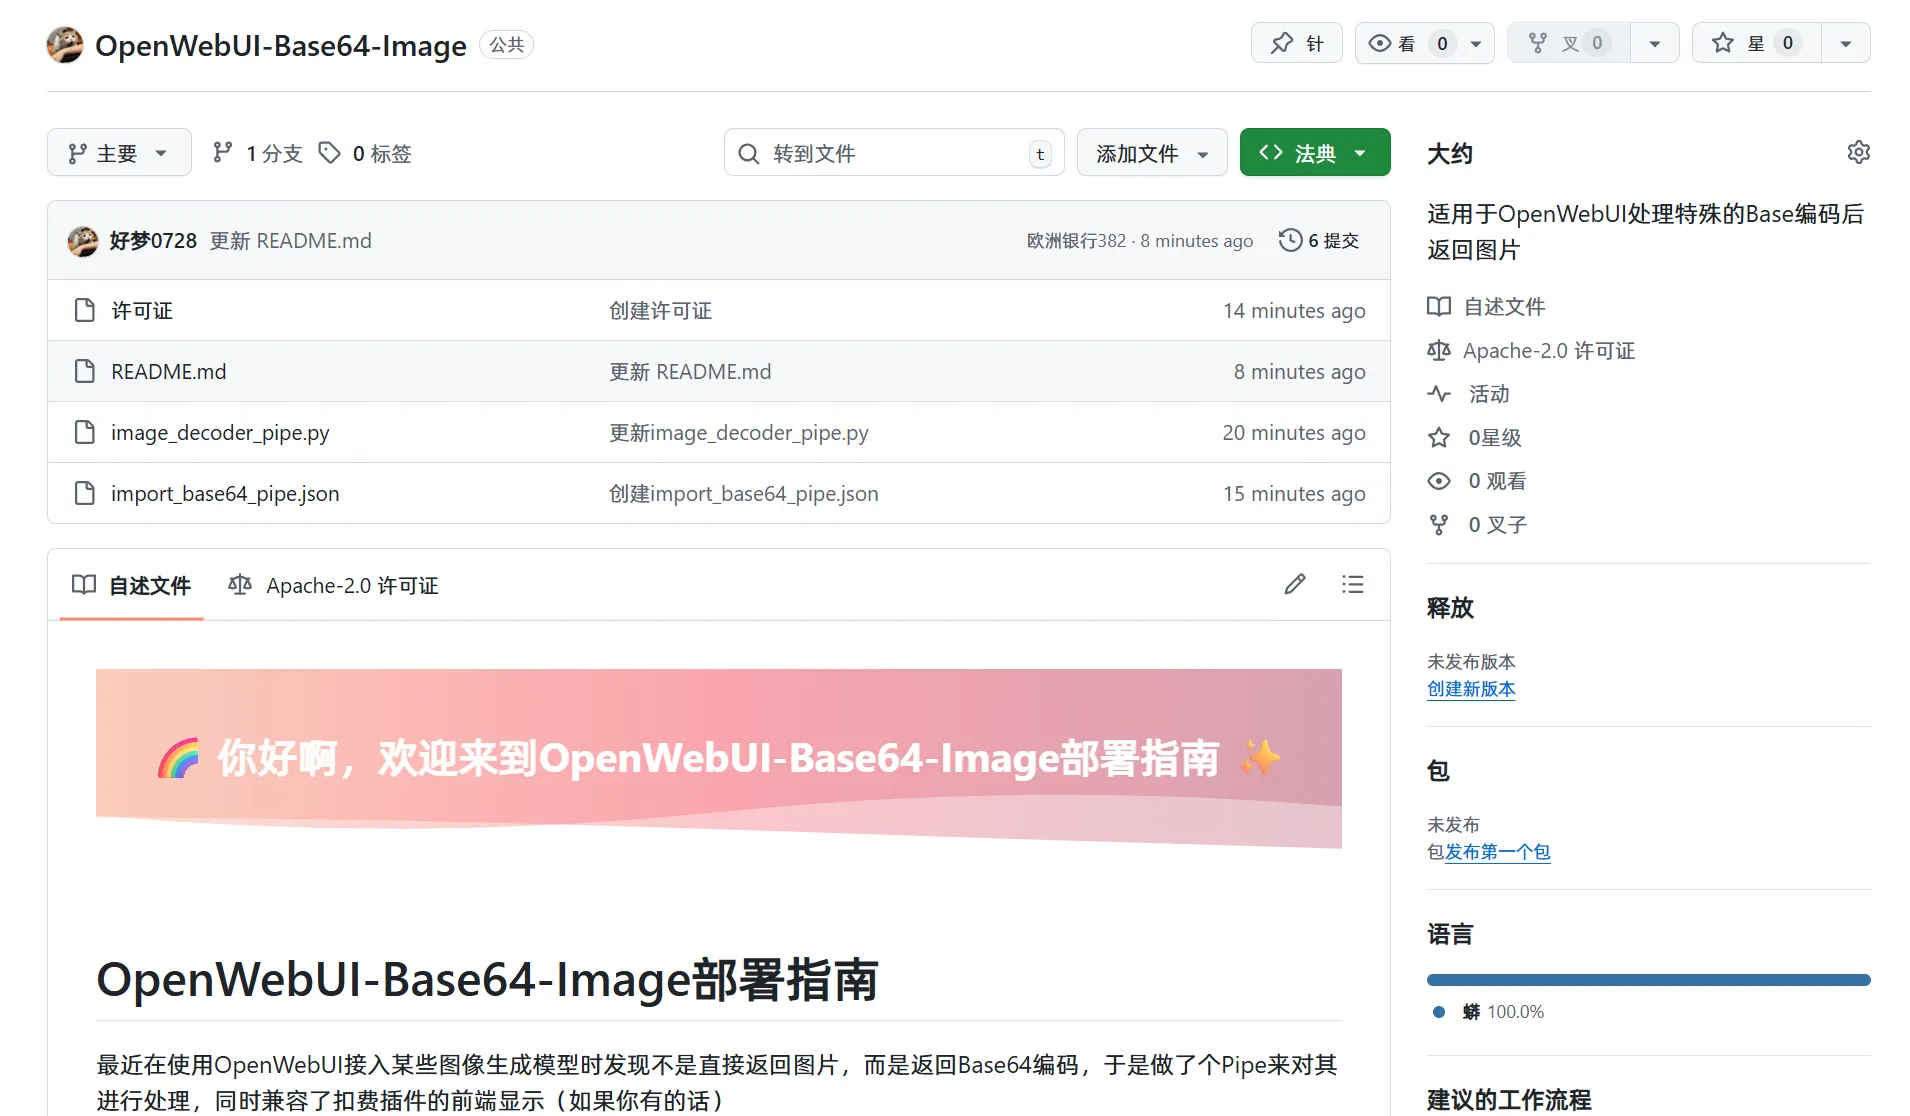1910x1116 pixels.
Task: Expand the 添加文件 dropdown
Action: point(1150,152)
